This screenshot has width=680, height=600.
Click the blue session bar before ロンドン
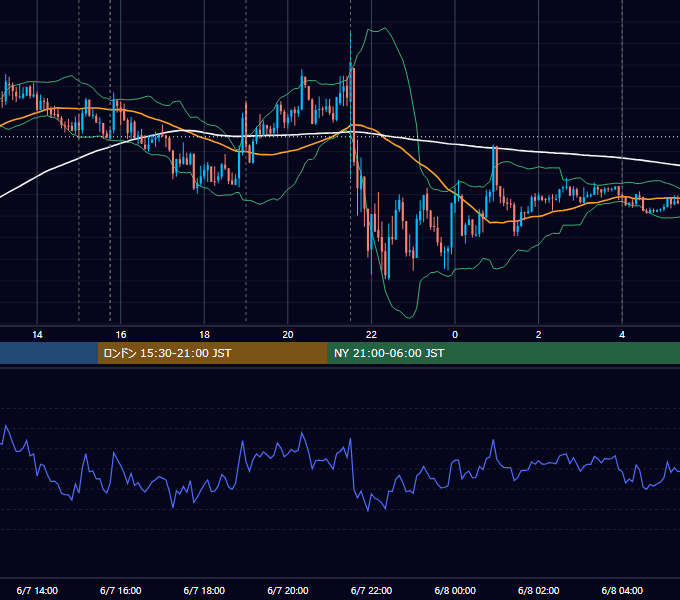(49, 353)
